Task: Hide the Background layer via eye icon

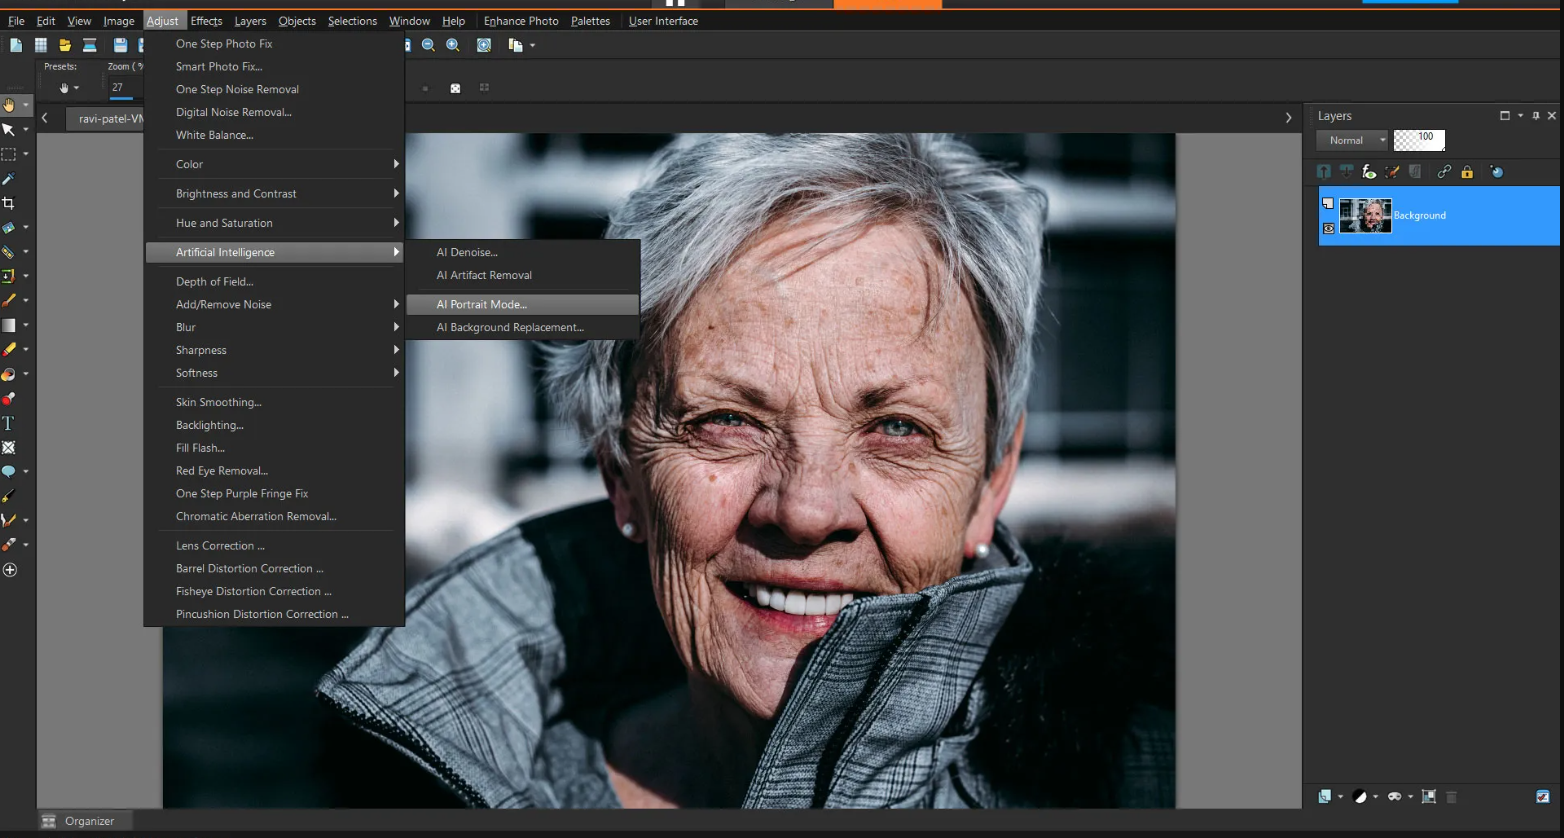Action: pyautogui.click(x=1328, y=229)
